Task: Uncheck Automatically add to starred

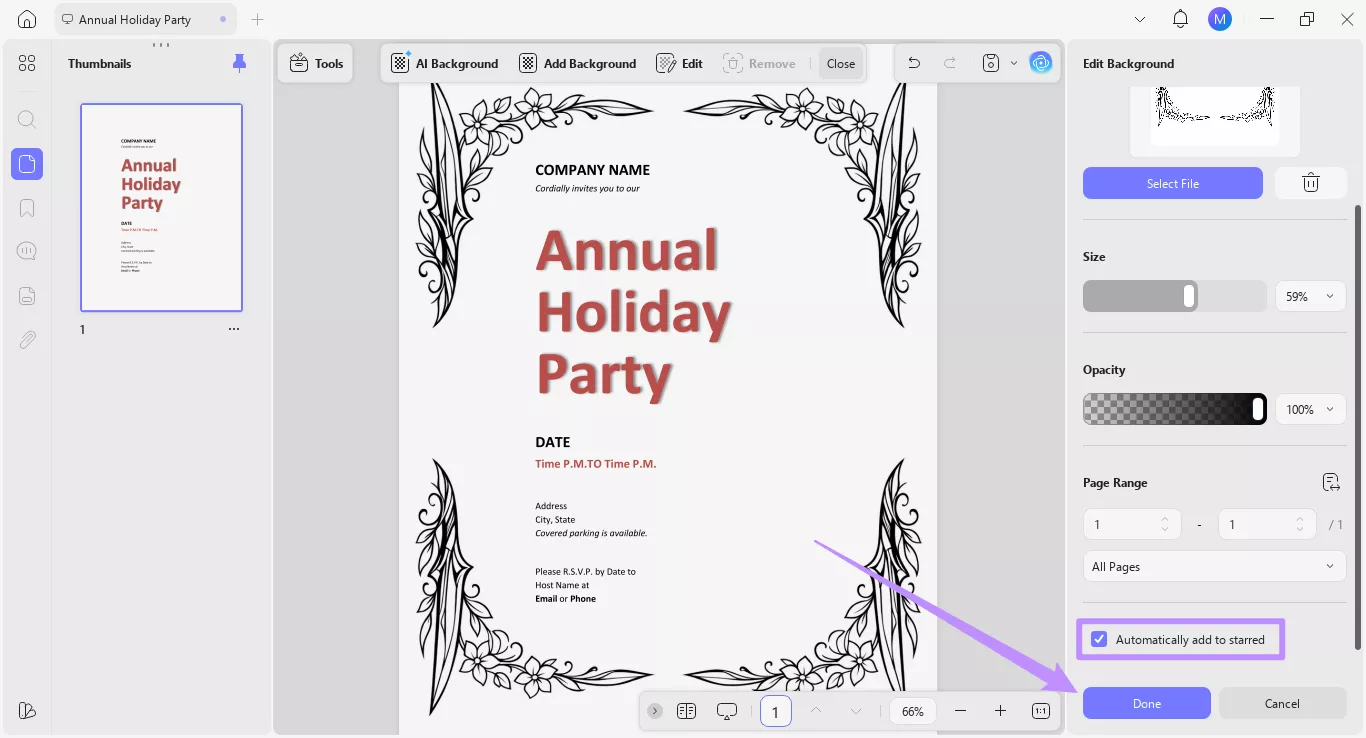Action: [1098, 639]
